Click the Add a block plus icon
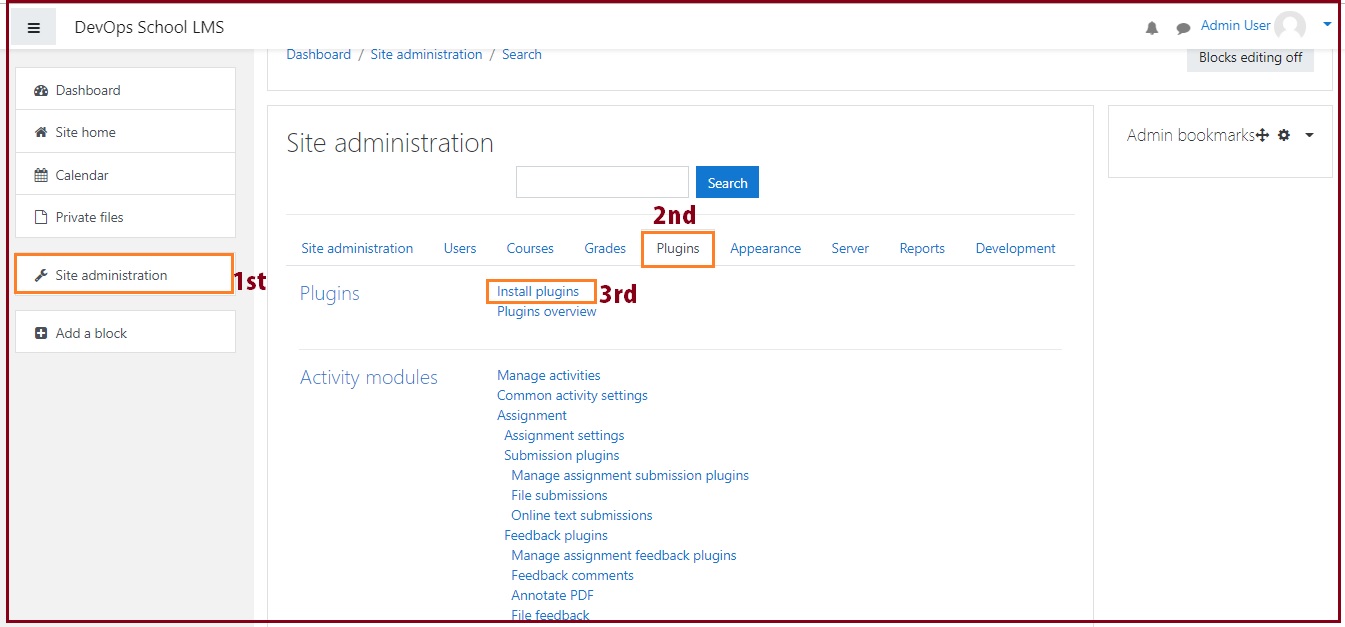The image size is (1345, 627). coord(41,333)
